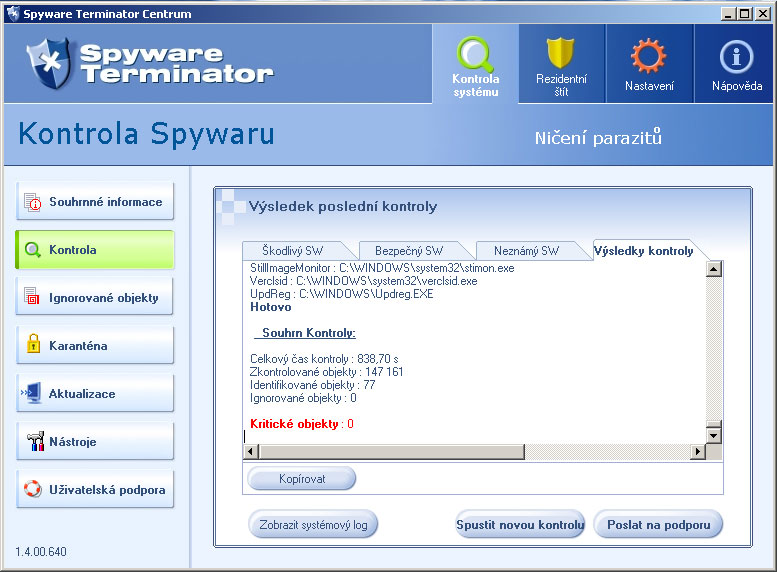
Task: Click 'Ignorované objekty : 0' result line
Action: [x=303, y=398]
